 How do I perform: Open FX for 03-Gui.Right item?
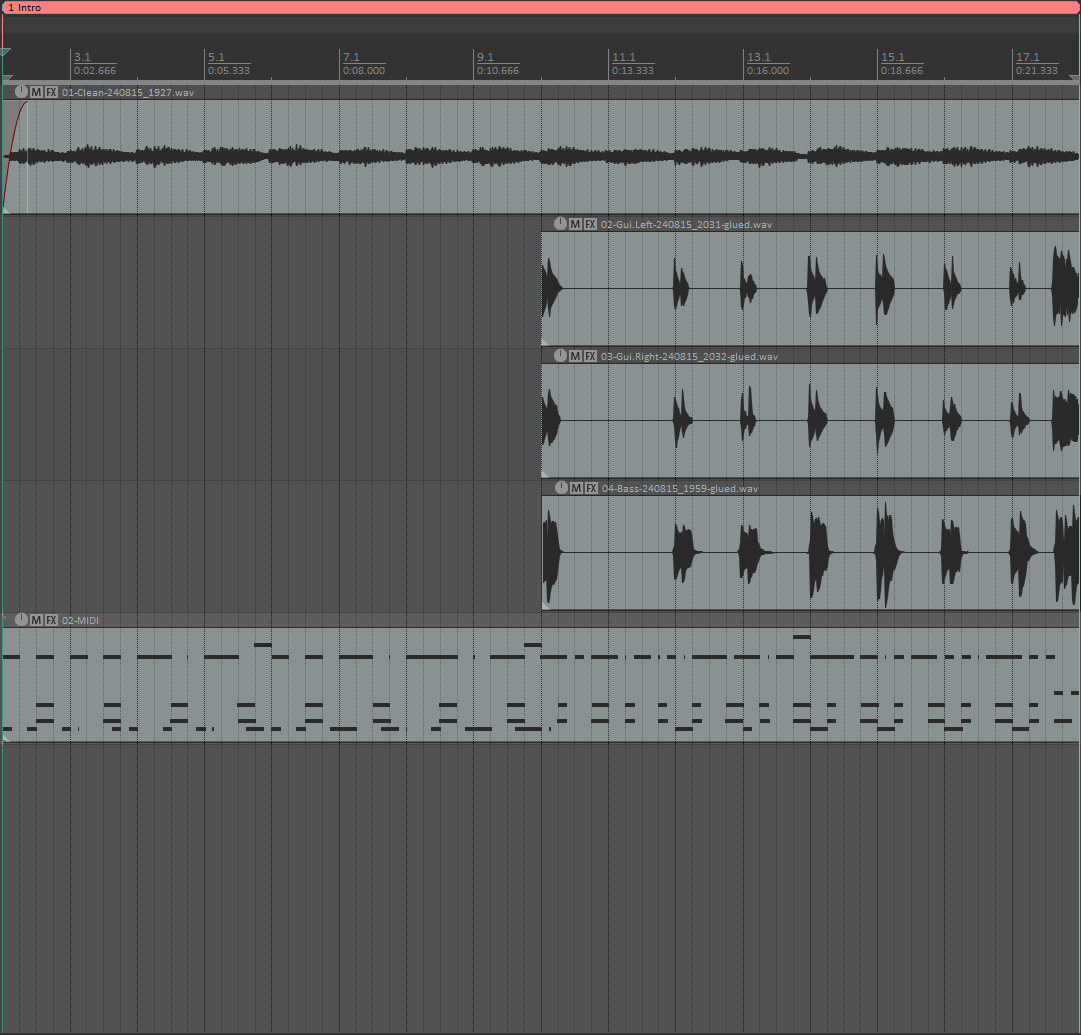coord(590,356)
